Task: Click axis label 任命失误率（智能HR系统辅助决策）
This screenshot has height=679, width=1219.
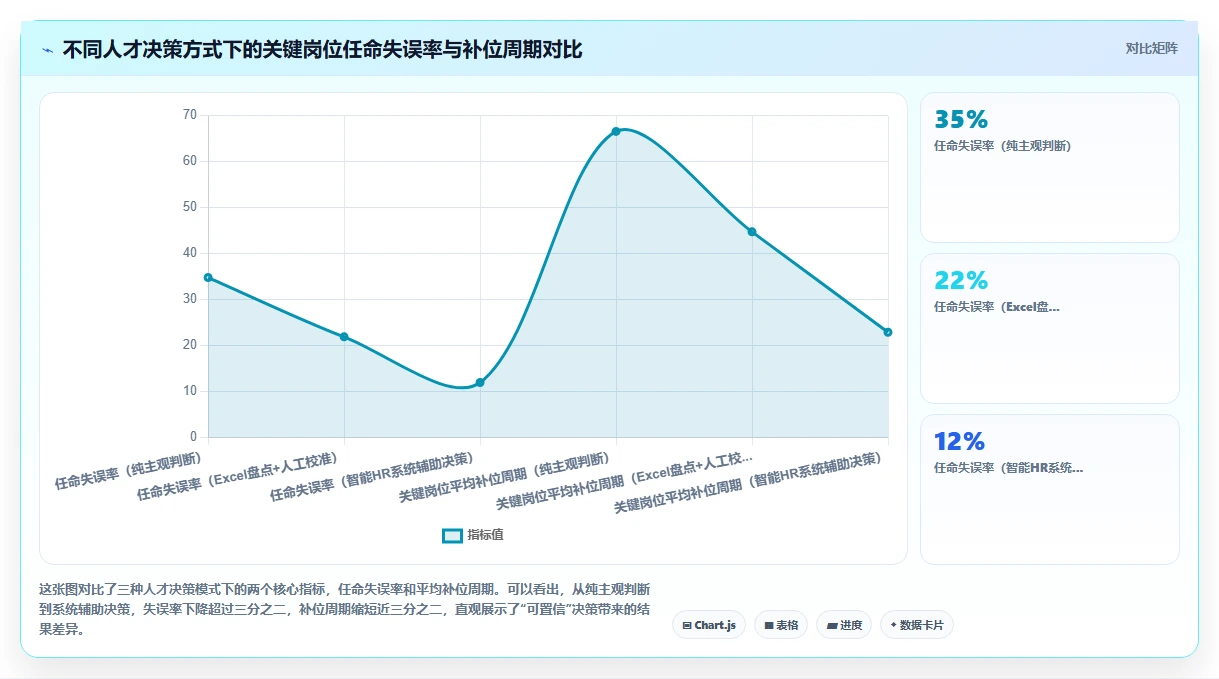Action: (x=372, y=476)
